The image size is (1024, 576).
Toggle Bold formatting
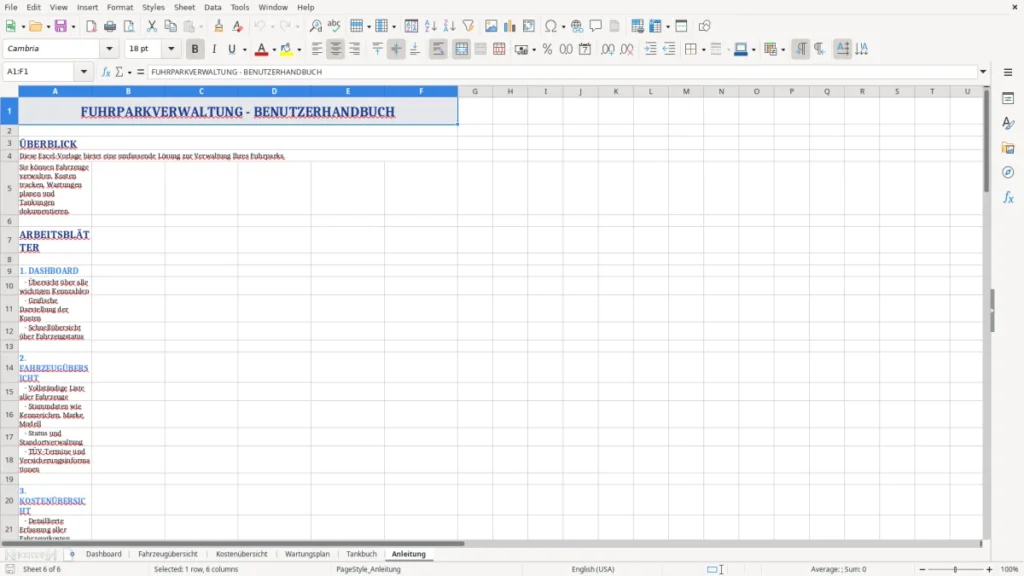[x=195, y=49]
